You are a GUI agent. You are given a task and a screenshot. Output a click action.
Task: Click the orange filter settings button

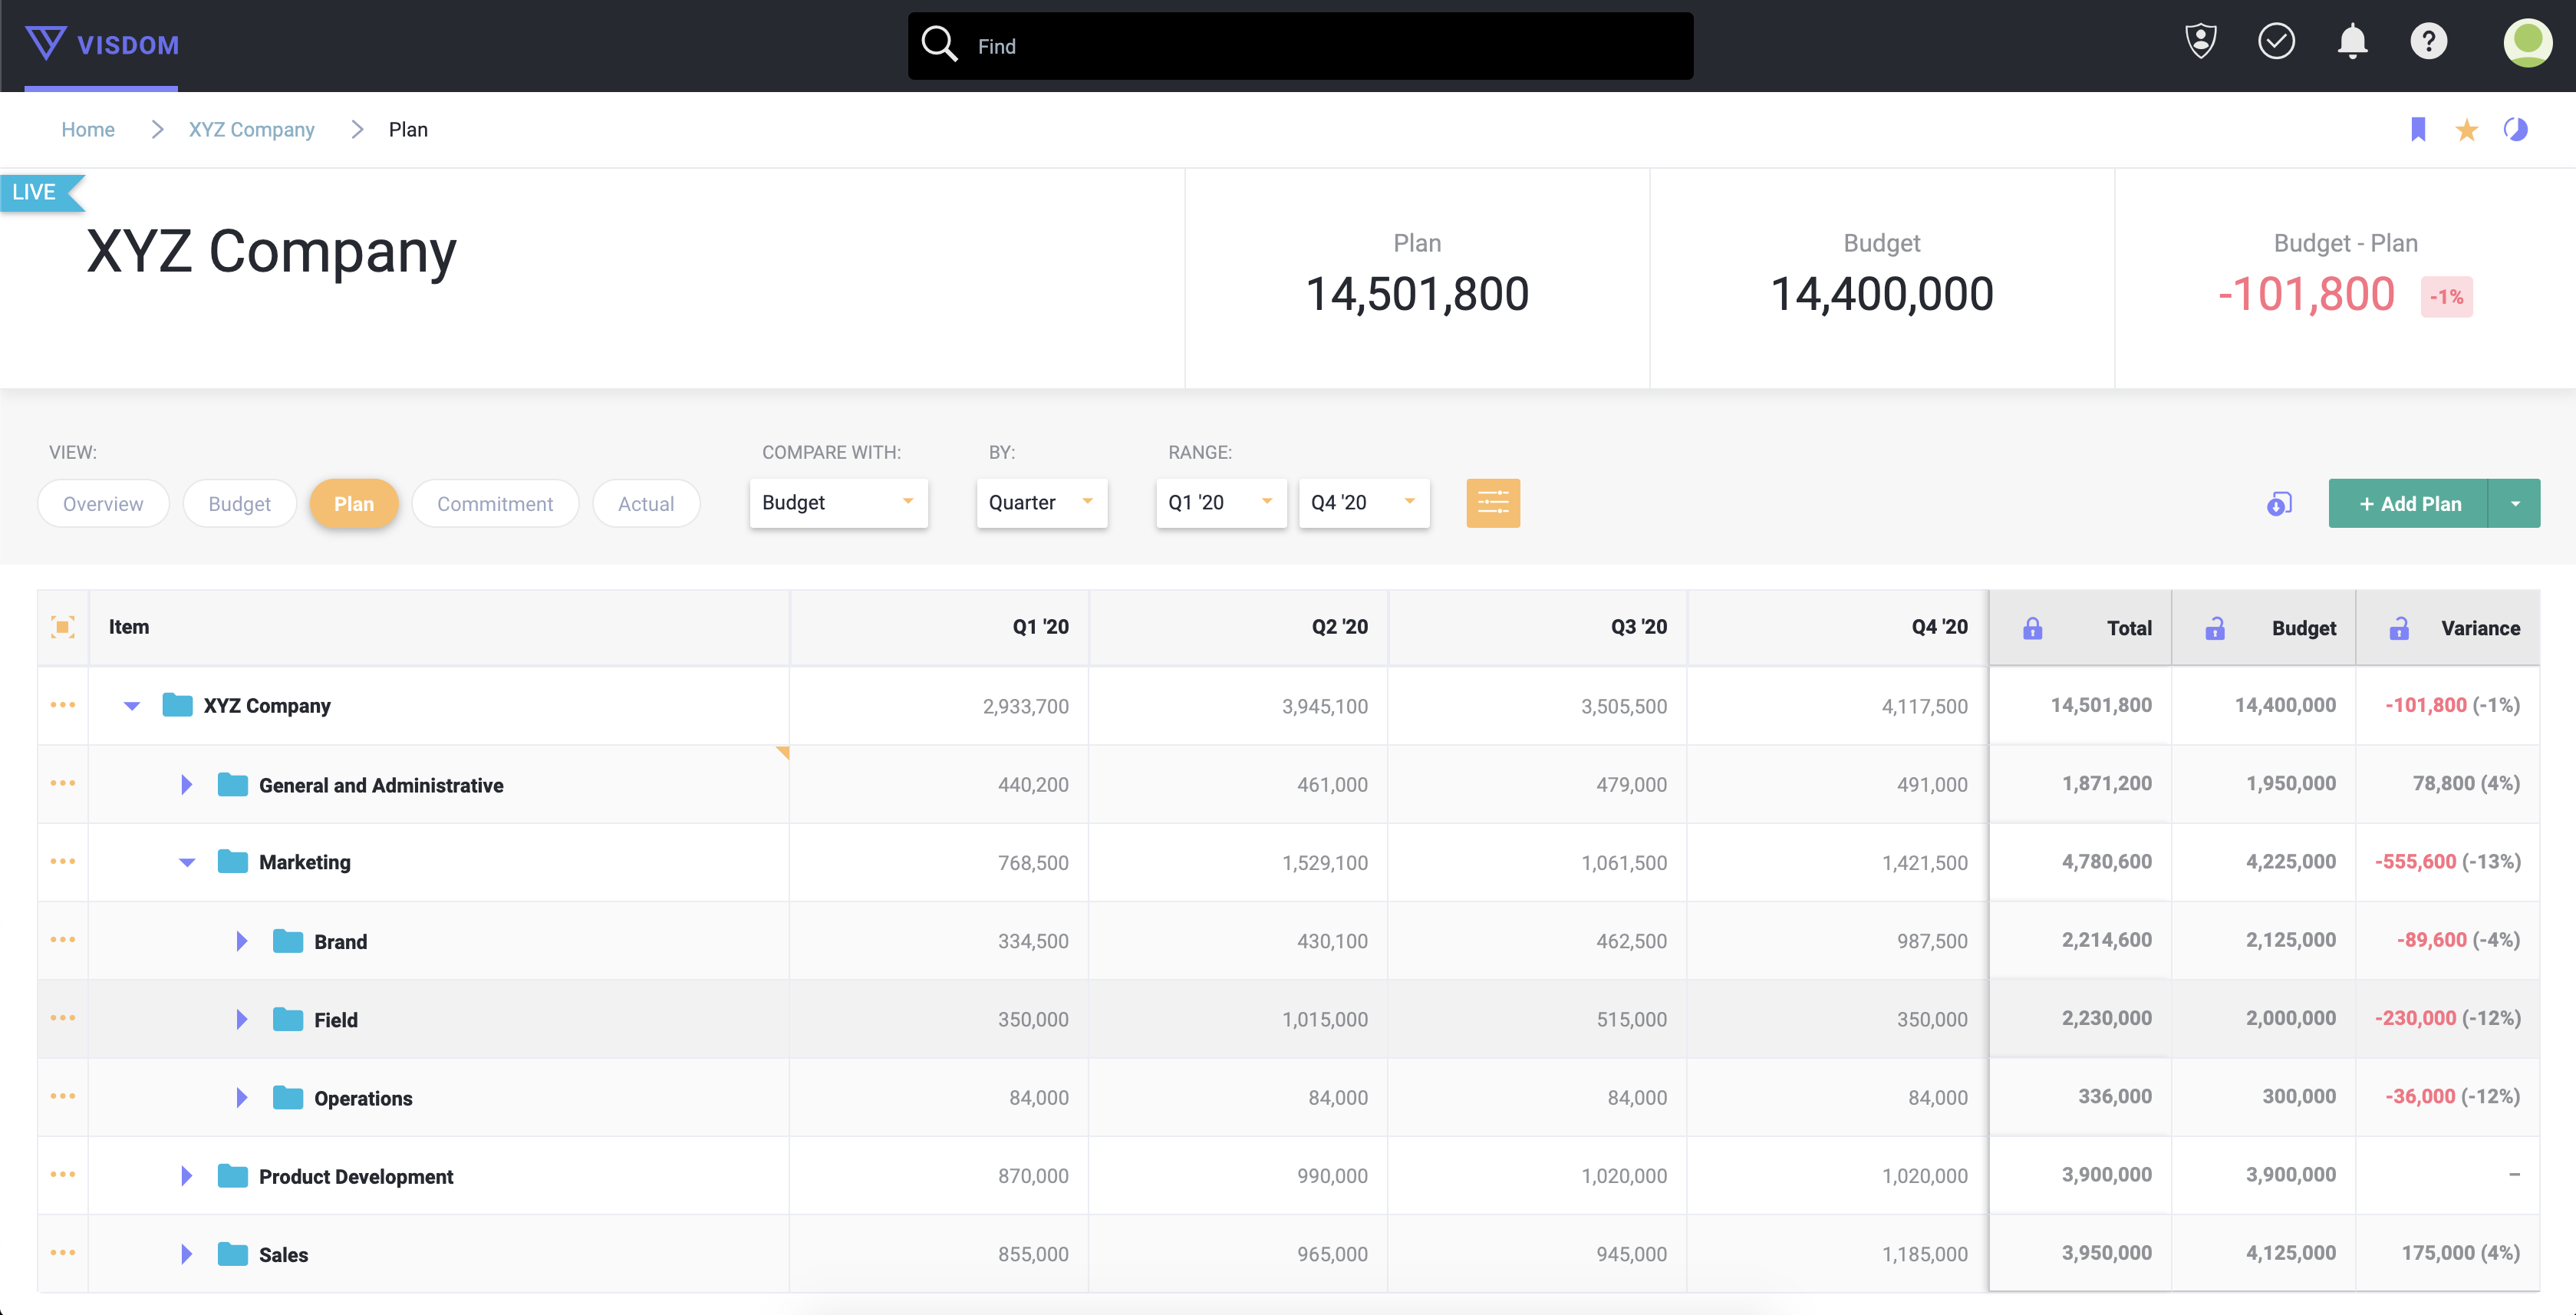tap(1492, 503)
